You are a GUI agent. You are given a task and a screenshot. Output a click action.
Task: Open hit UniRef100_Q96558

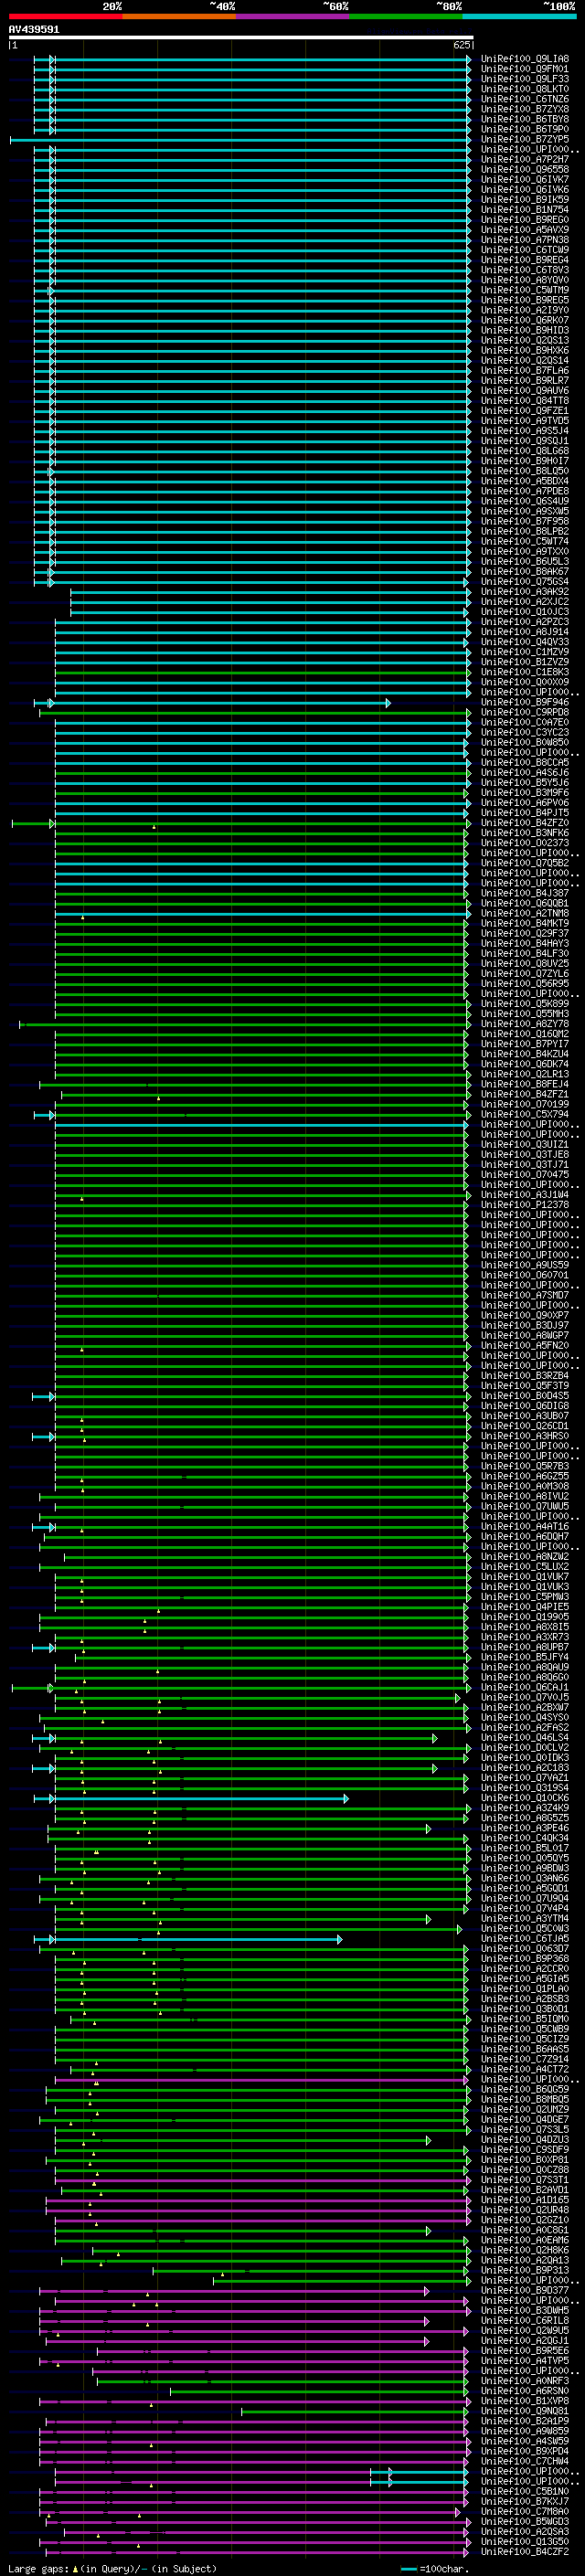point(525,170)
